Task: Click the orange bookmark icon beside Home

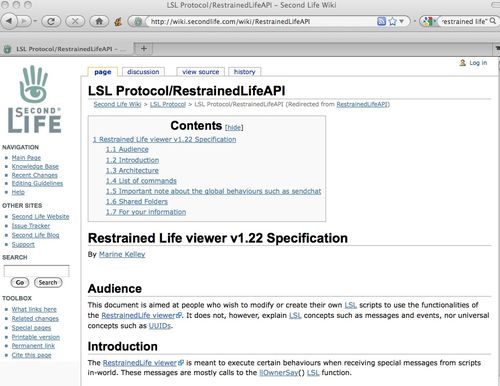Action: (118, 22)
